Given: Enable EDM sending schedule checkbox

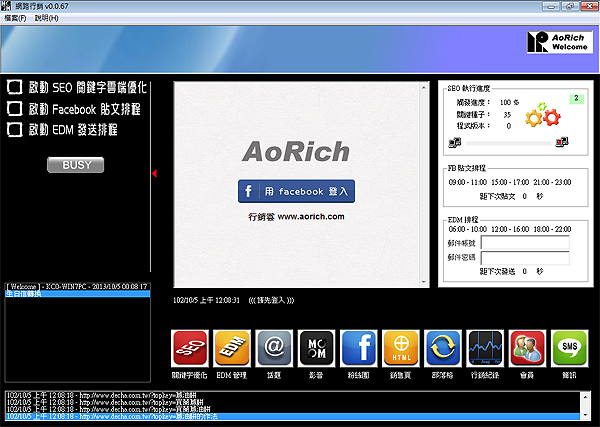Looking at the screenshot, I should (x=15, y=130).
